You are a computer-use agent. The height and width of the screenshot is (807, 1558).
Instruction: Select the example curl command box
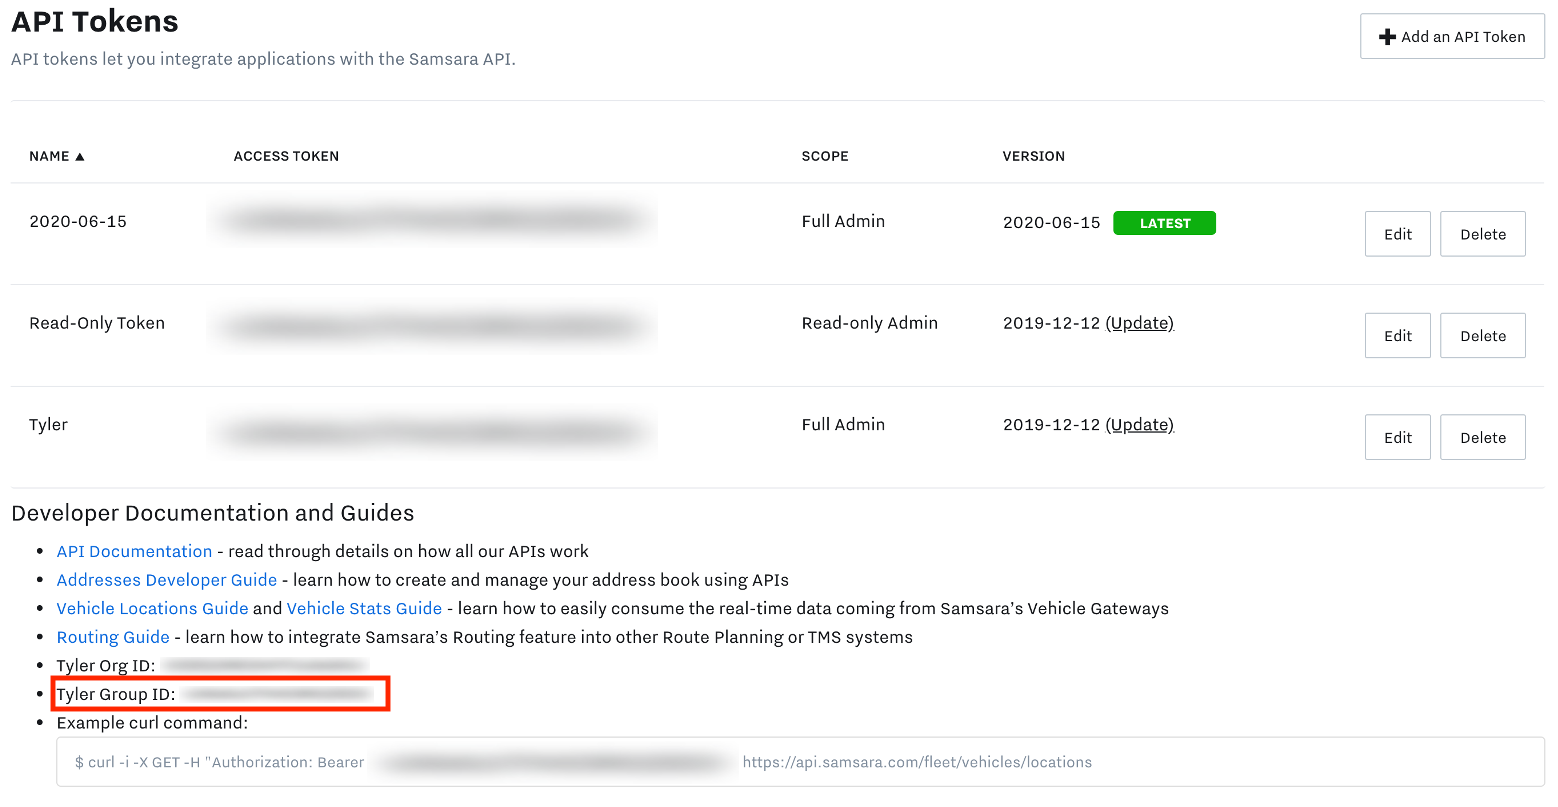[800, 762]
